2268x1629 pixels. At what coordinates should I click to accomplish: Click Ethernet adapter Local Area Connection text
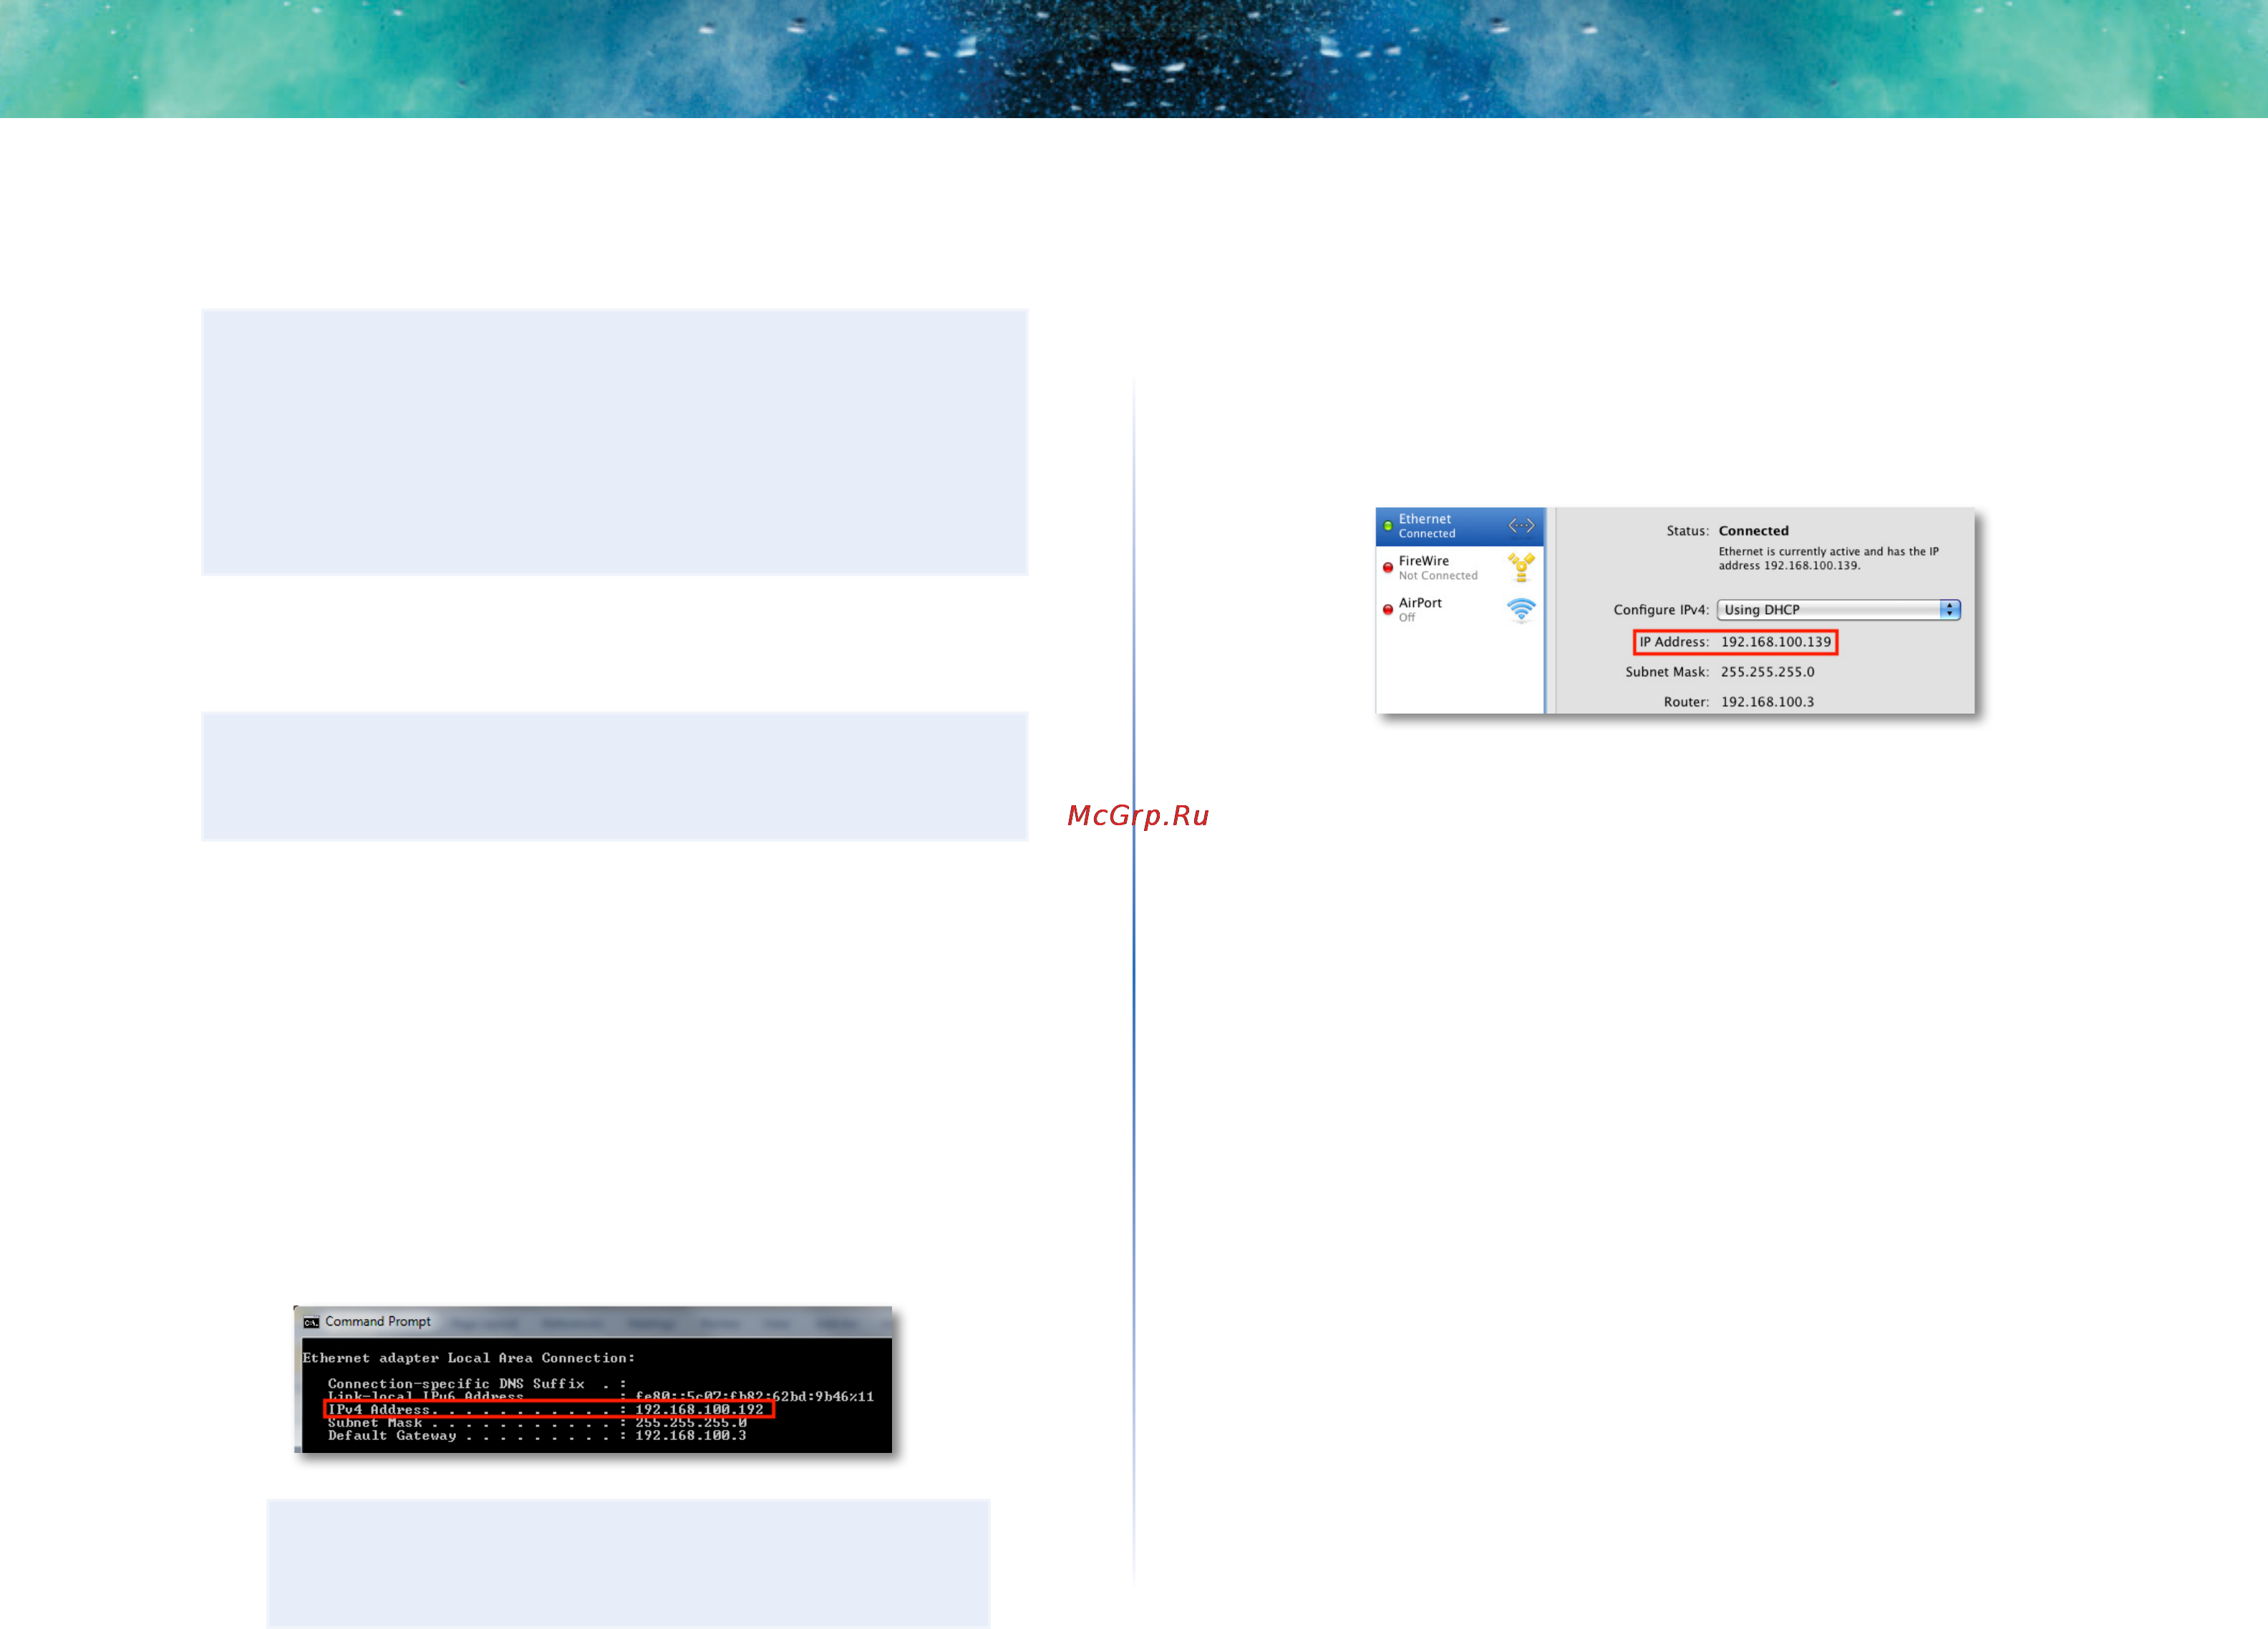click(x=468, y=1358)
